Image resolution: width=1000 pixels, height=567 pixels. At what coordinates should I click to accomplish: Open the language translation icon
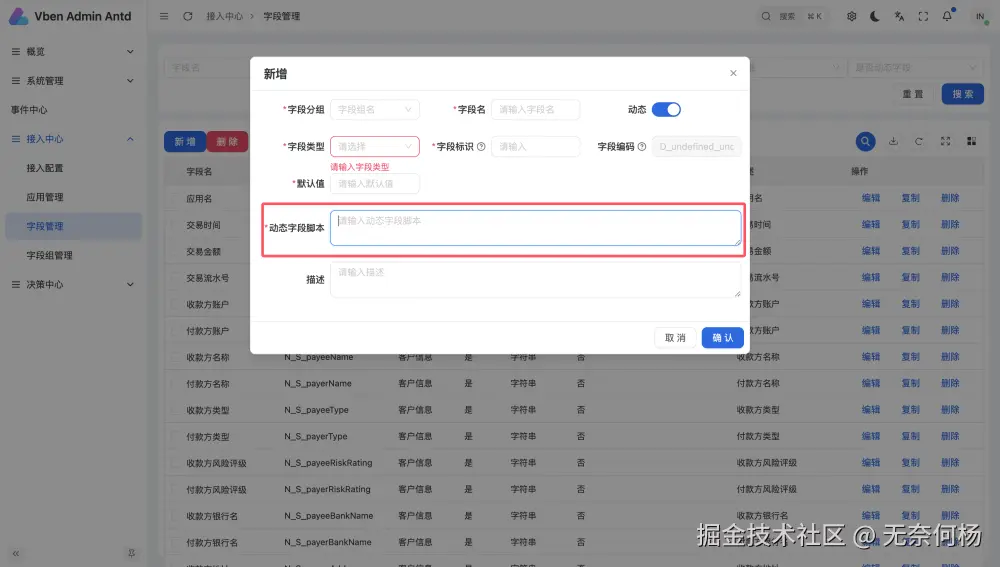click(x=899, y=16)
